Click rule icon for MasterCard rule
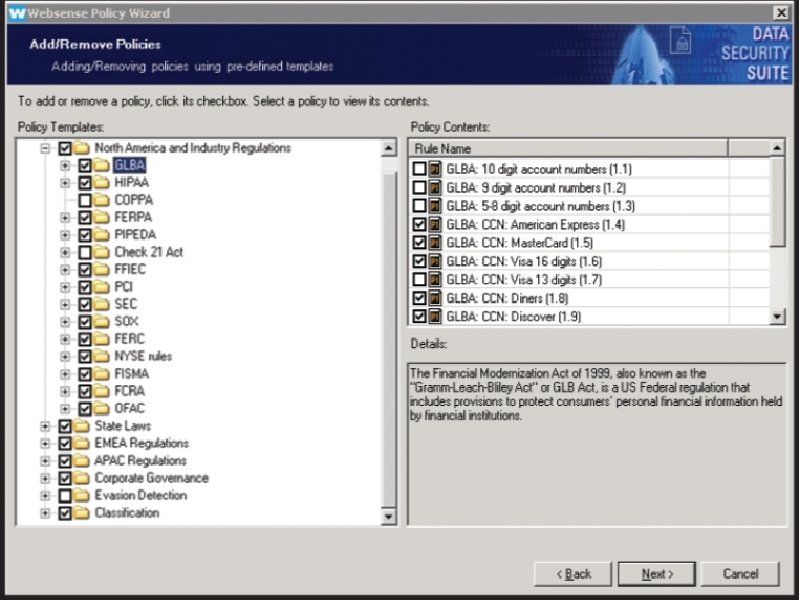This screenshot has height=600, width=800. coord(435,243)
